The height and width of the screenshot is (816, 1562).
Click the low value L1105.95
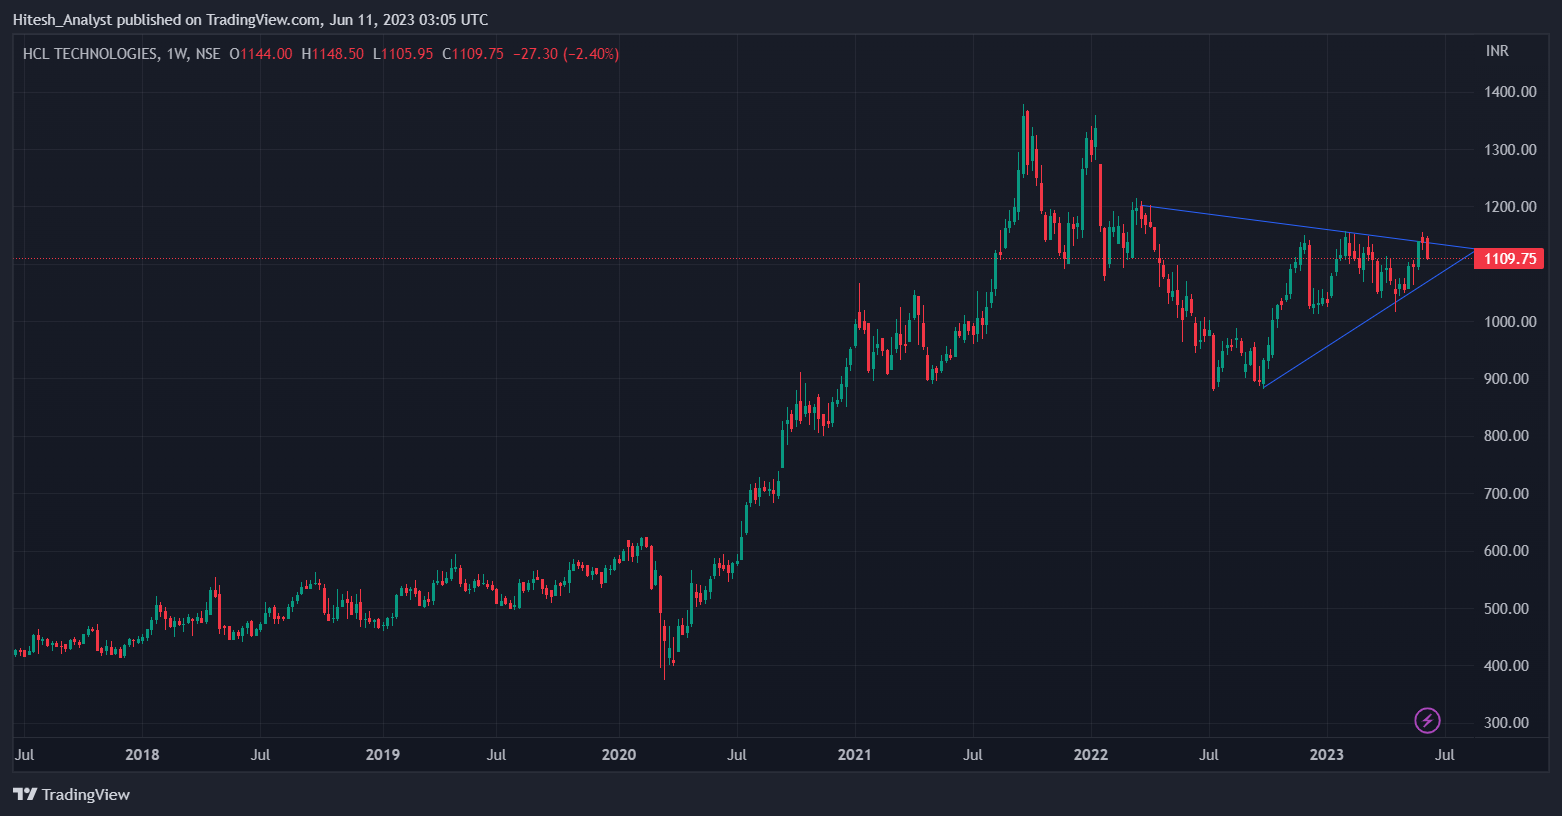click(403, 54)
